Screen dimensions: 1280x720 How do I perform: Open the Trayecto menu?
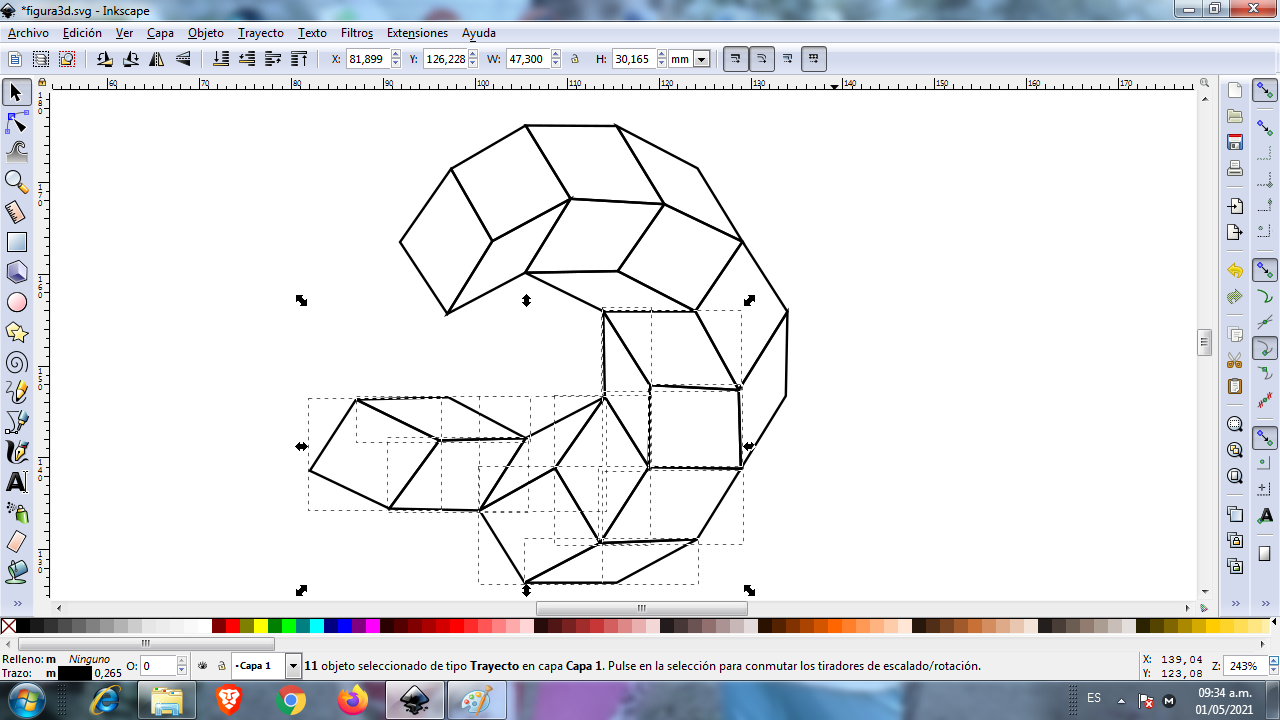(261, 33)
